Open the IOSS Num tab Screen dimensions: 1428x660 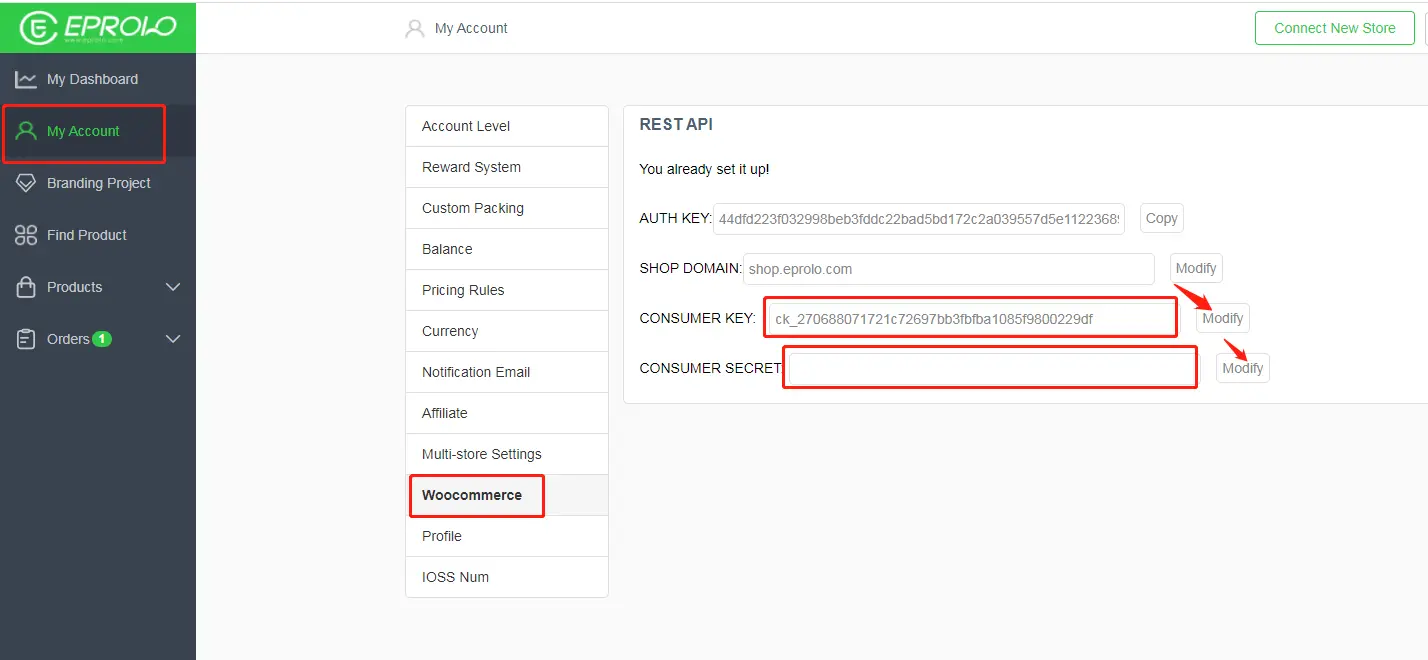pyautogui.click(x=507, y=577)
